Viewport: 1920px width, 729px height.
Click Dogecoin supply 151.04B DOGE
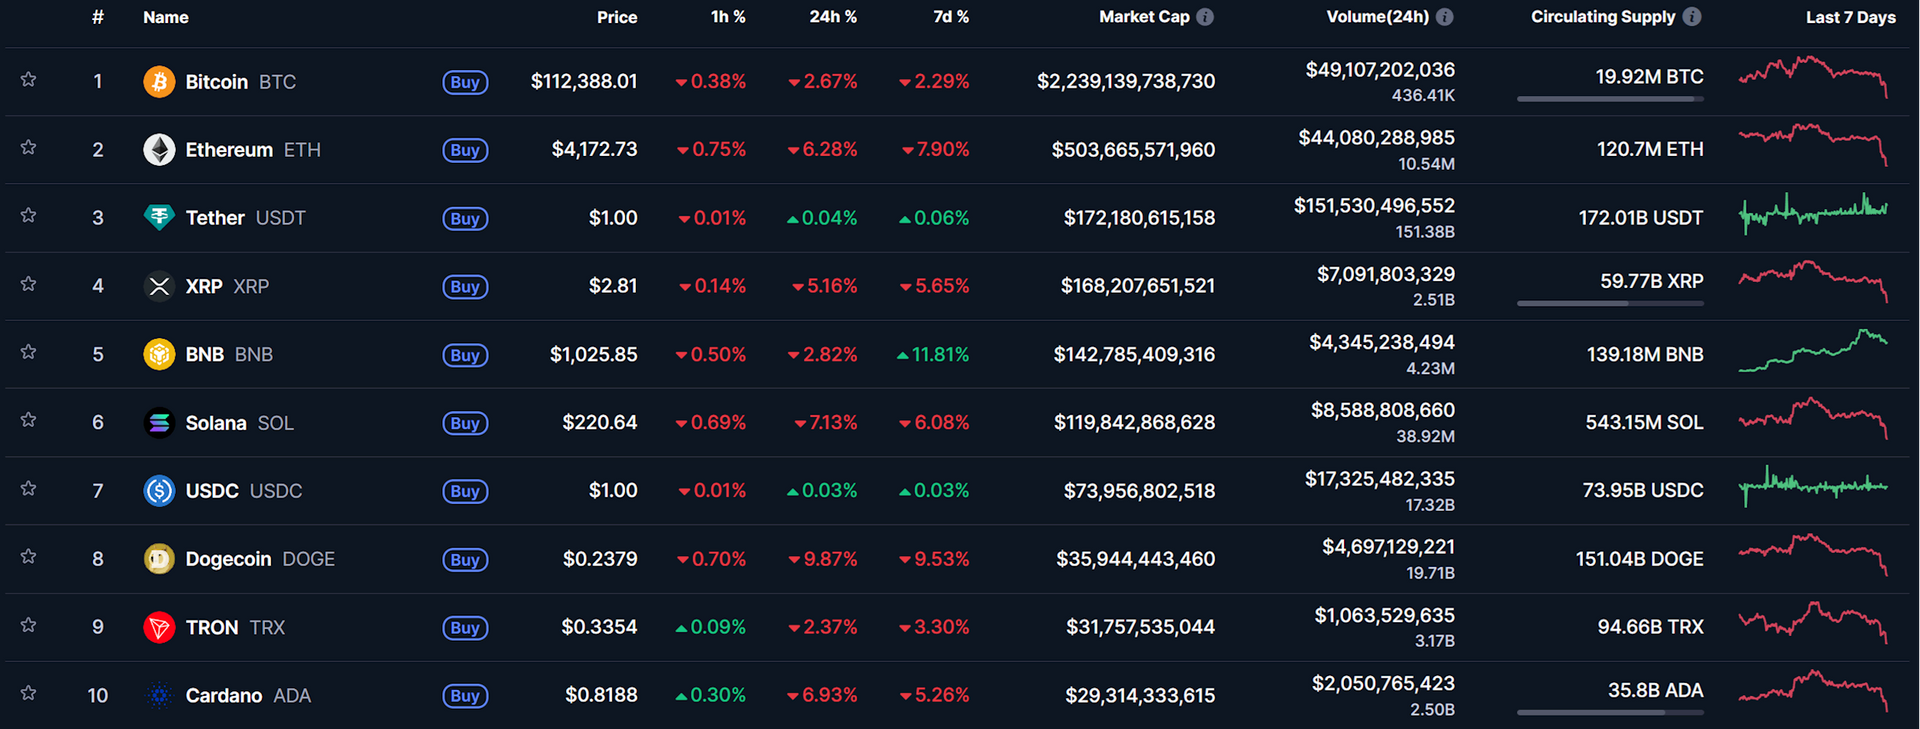(x=1640, y=559)
